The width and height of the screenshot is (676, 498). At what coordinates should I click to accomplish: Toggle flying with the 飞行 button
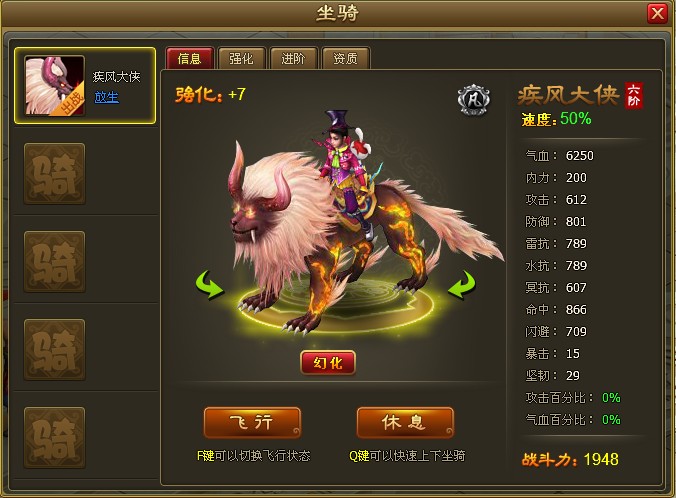(252, 423)
